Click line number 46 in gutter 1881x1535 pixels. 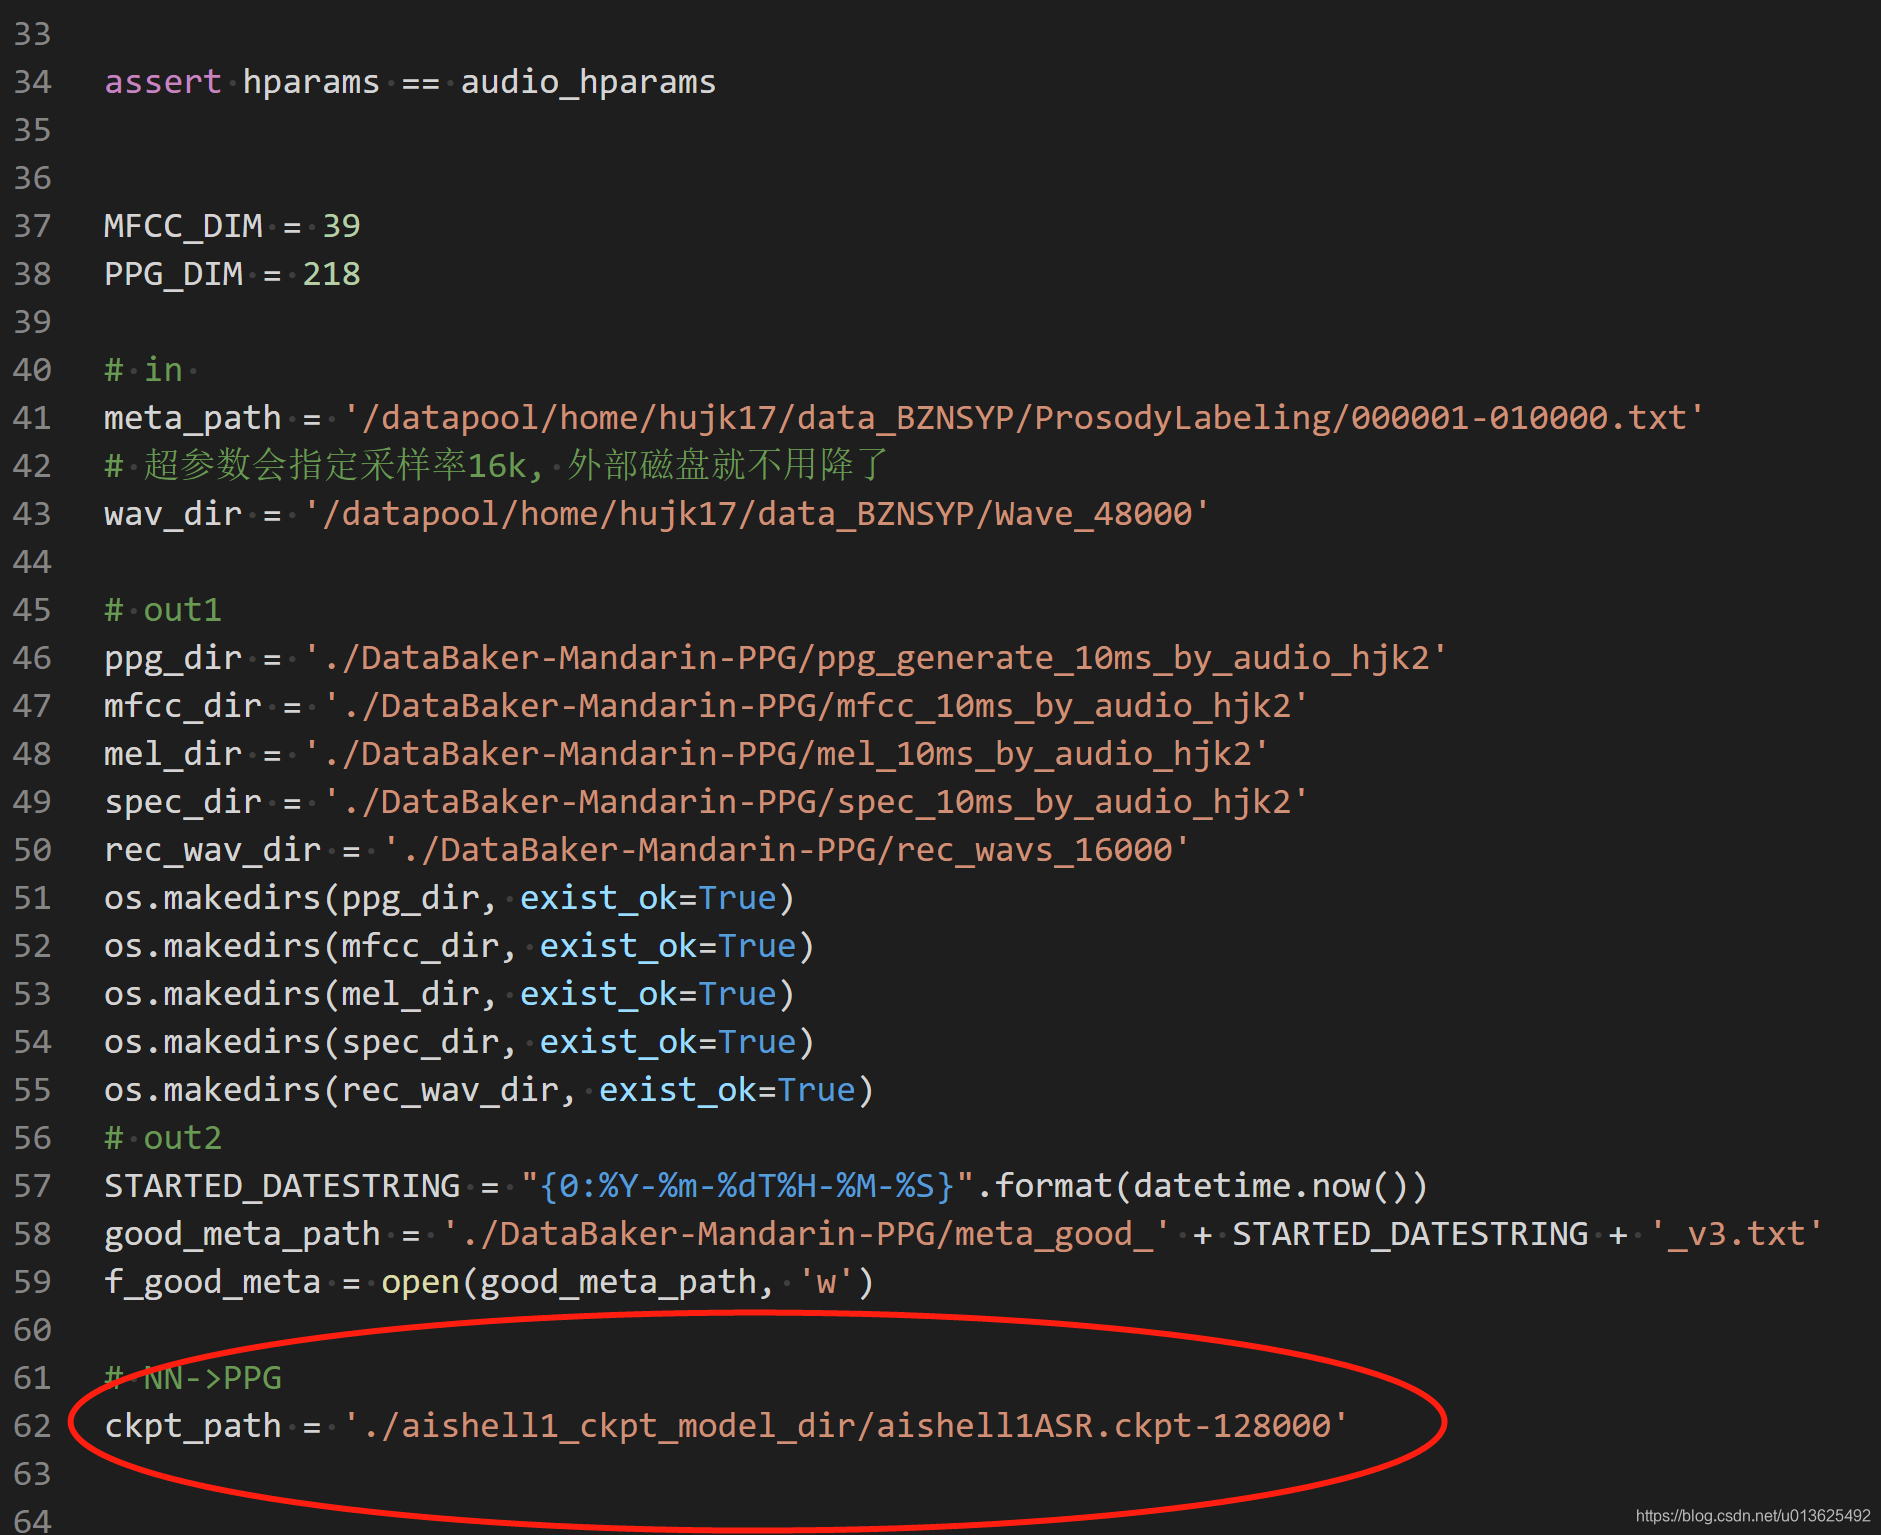pyautogui.click(x=32, y=658)
